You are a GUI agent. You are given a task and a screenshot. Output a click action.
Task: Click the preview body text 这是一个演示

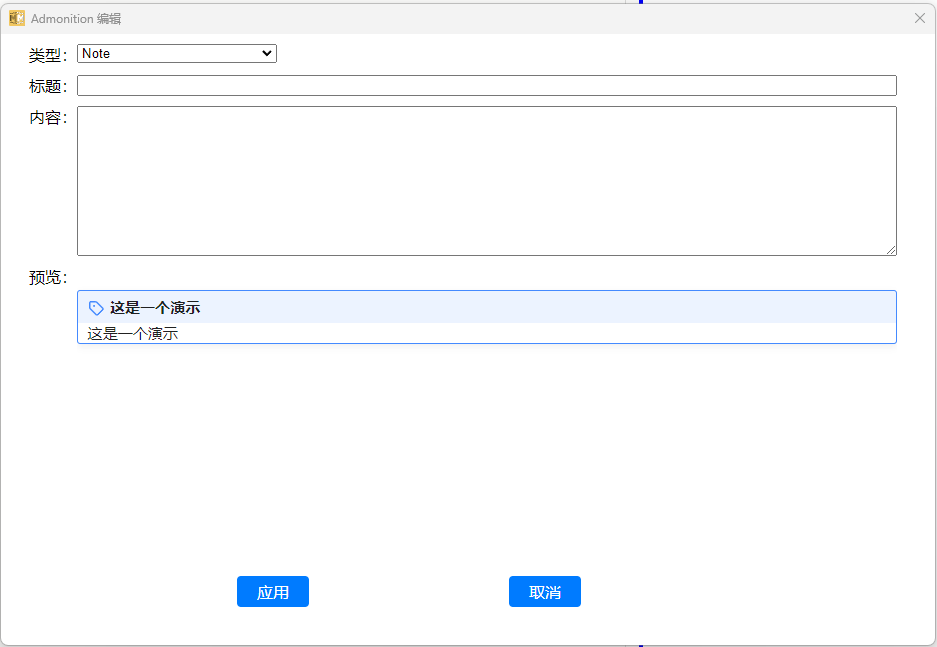click(133, 334)
